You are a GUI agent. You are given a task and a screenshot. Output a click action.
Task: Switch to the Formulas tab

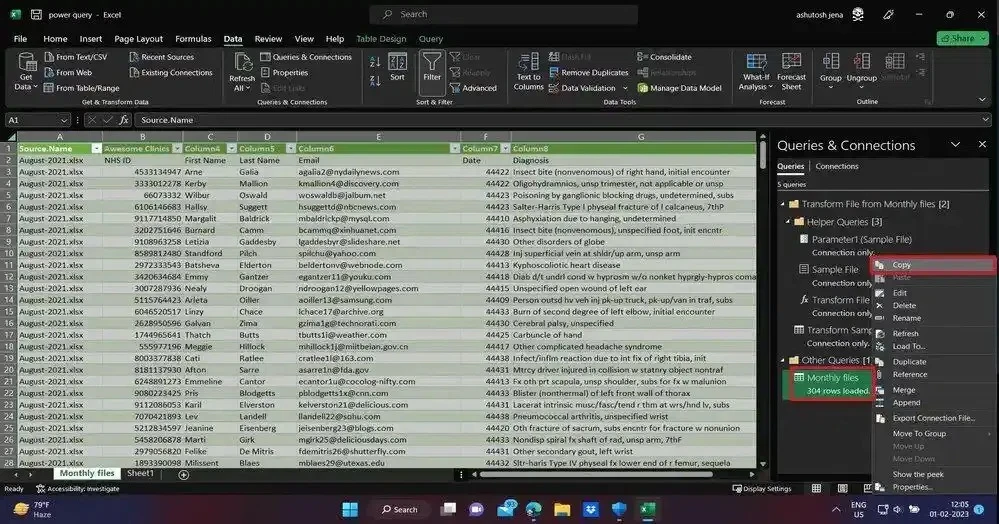193,39
